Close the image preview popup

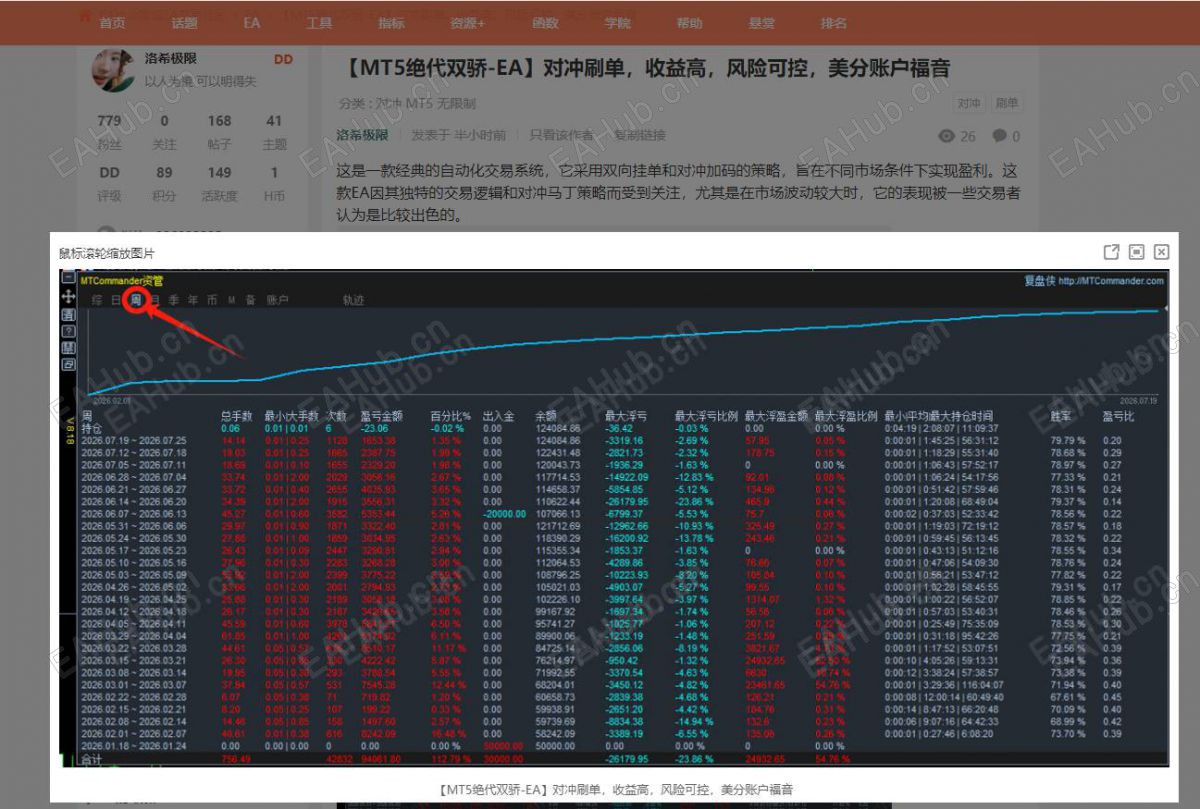(x=1161, y=253)
